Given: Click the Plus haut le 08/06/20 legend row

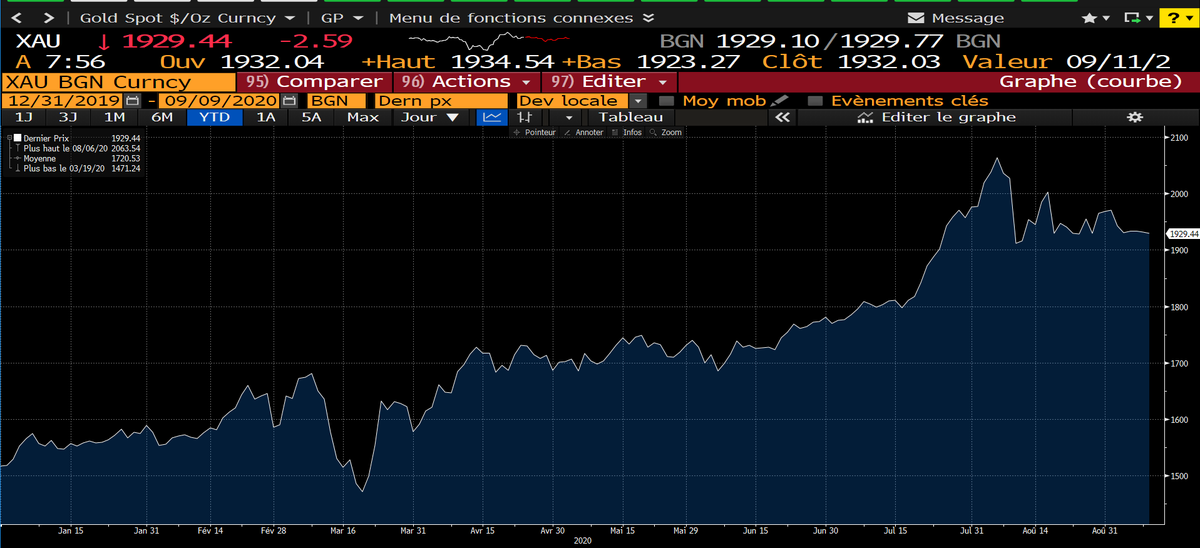Looking at the screenshot, I should (x=82, y=148).
